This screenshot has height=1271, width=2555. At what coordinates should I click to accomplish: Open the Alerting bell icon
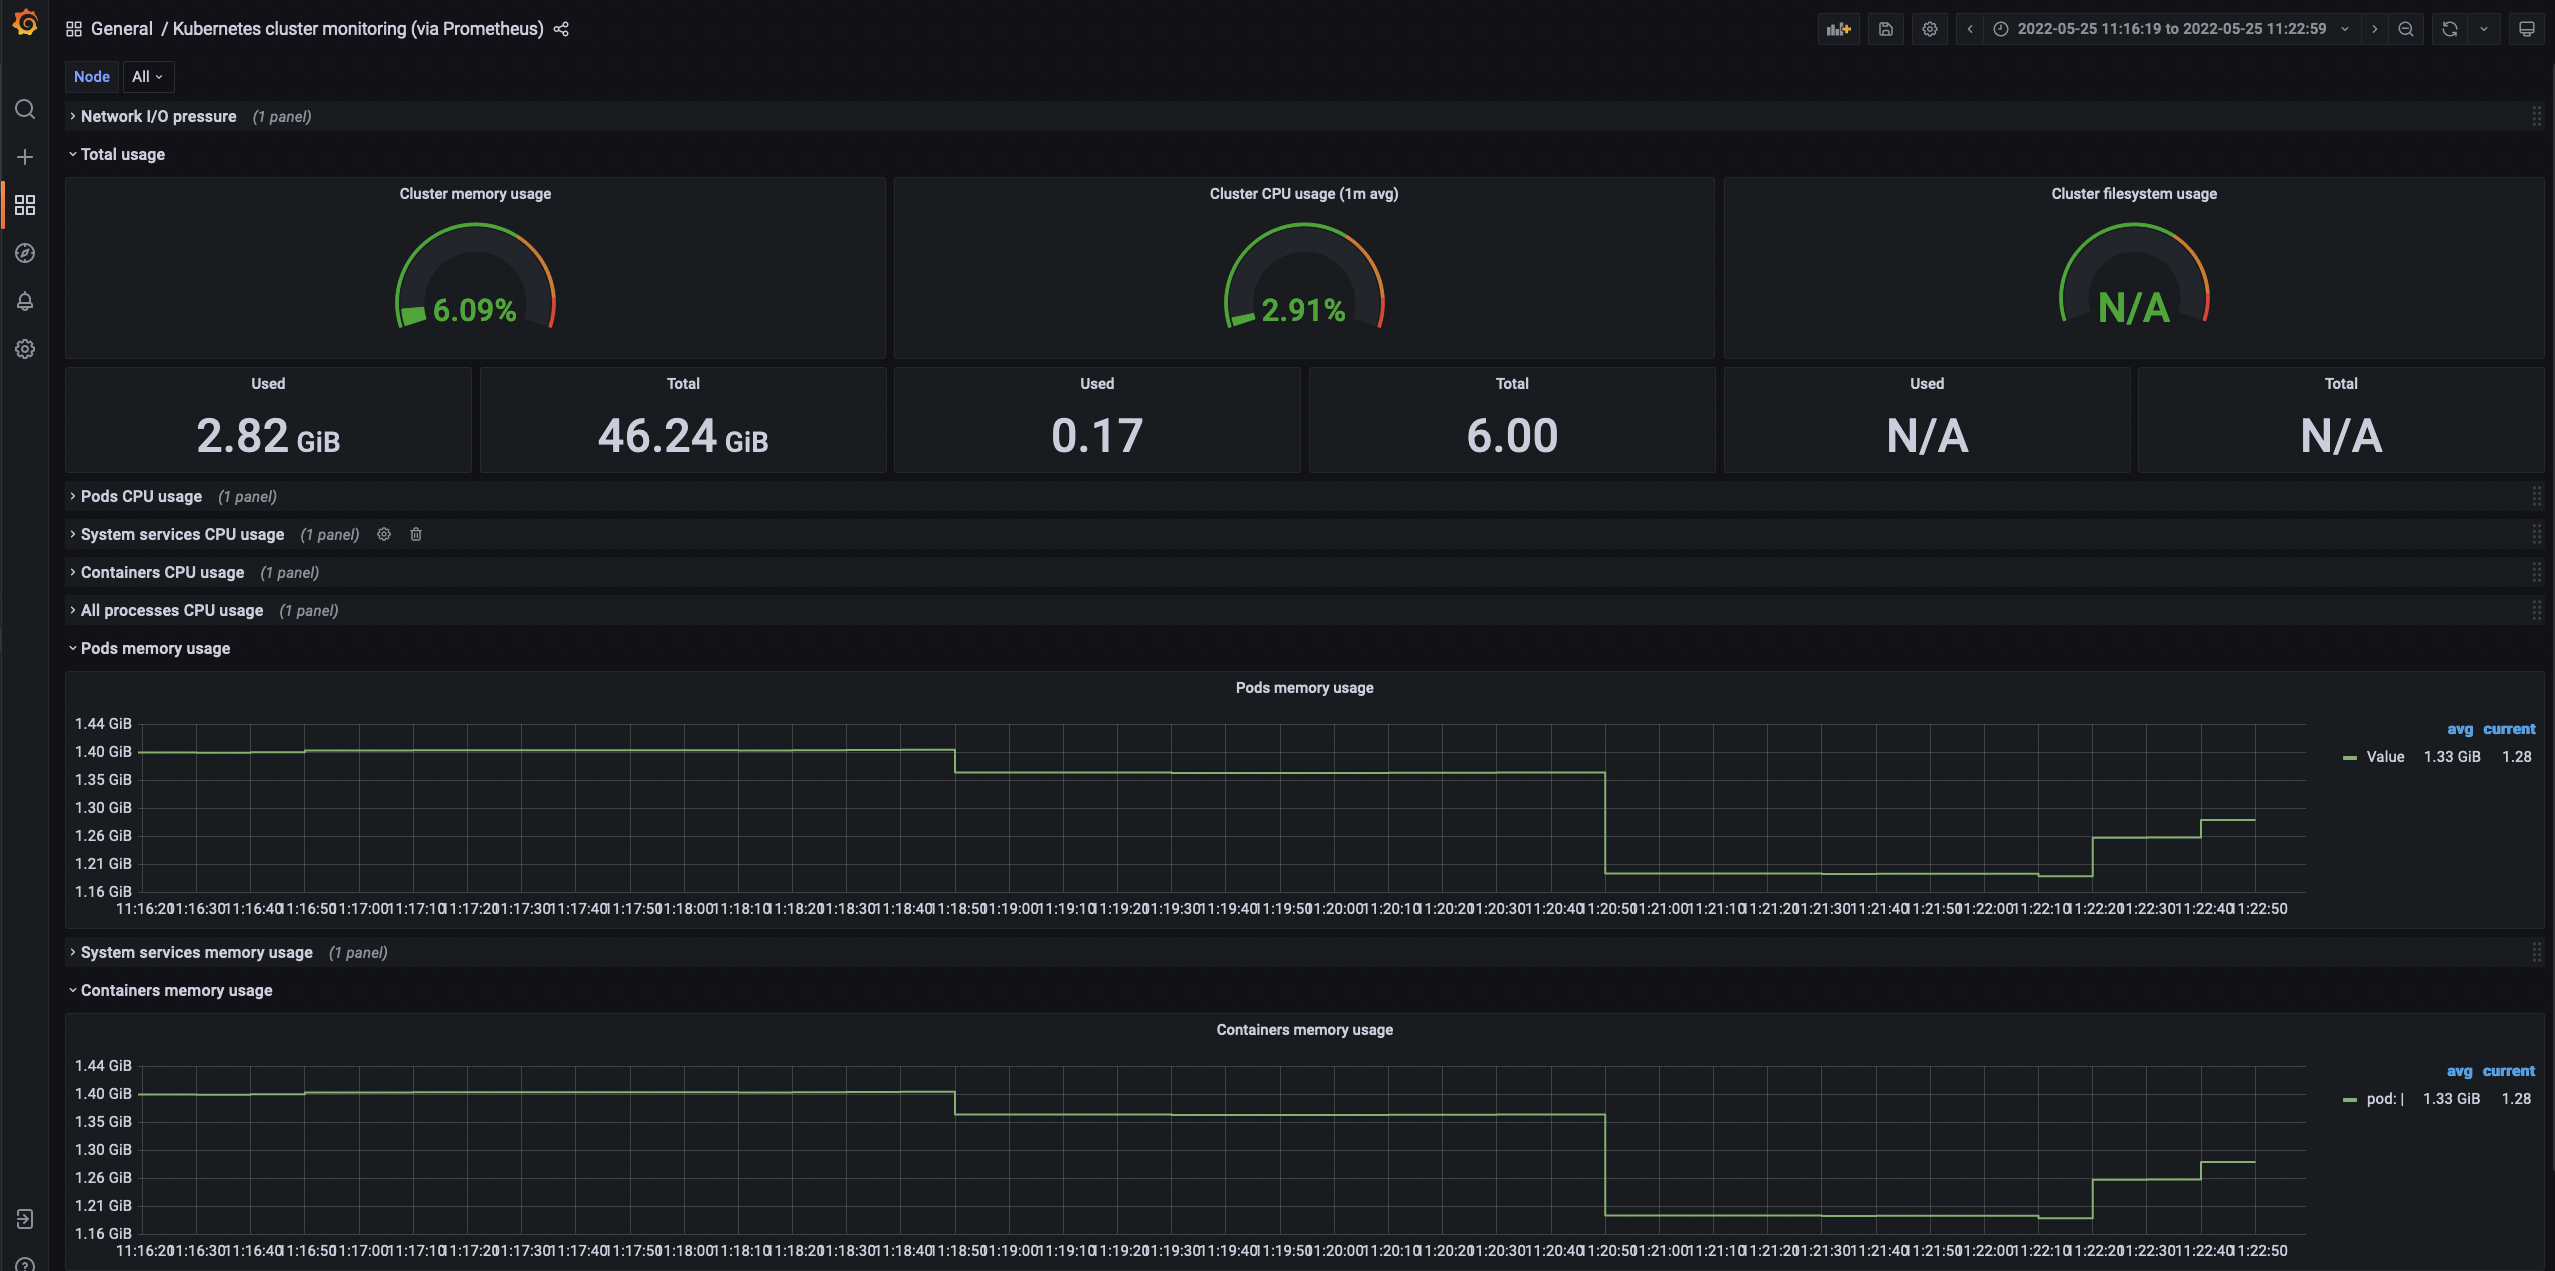coord(25,301)
